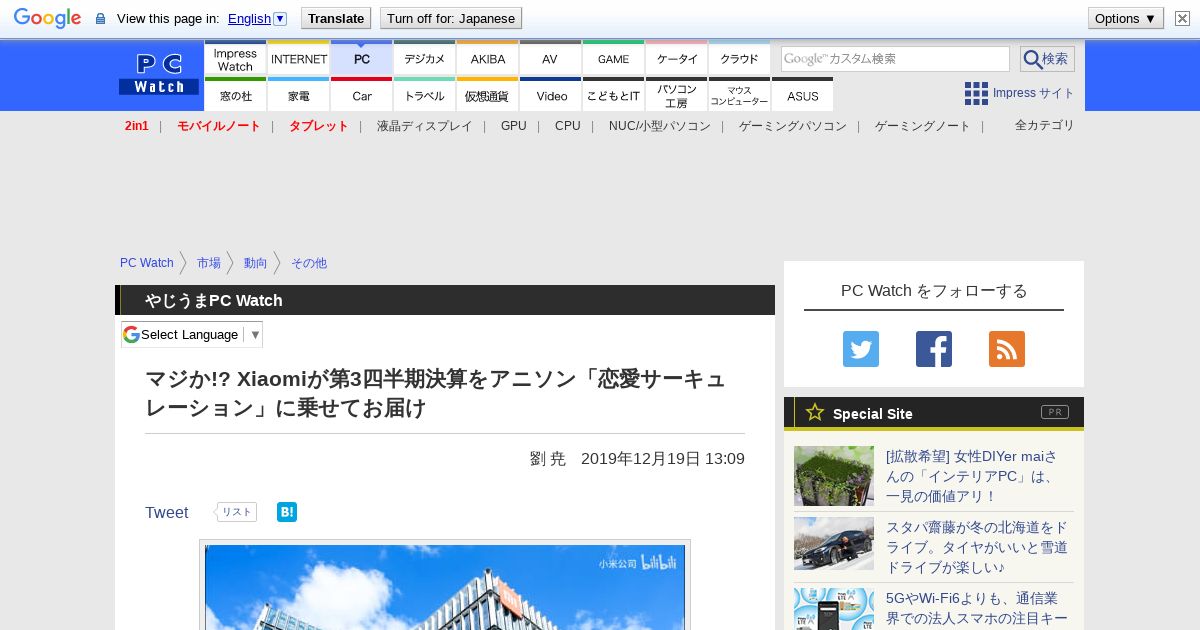1200x630 pixels.
Task: Click the その他 breadcrumb link
Action: 309,263
